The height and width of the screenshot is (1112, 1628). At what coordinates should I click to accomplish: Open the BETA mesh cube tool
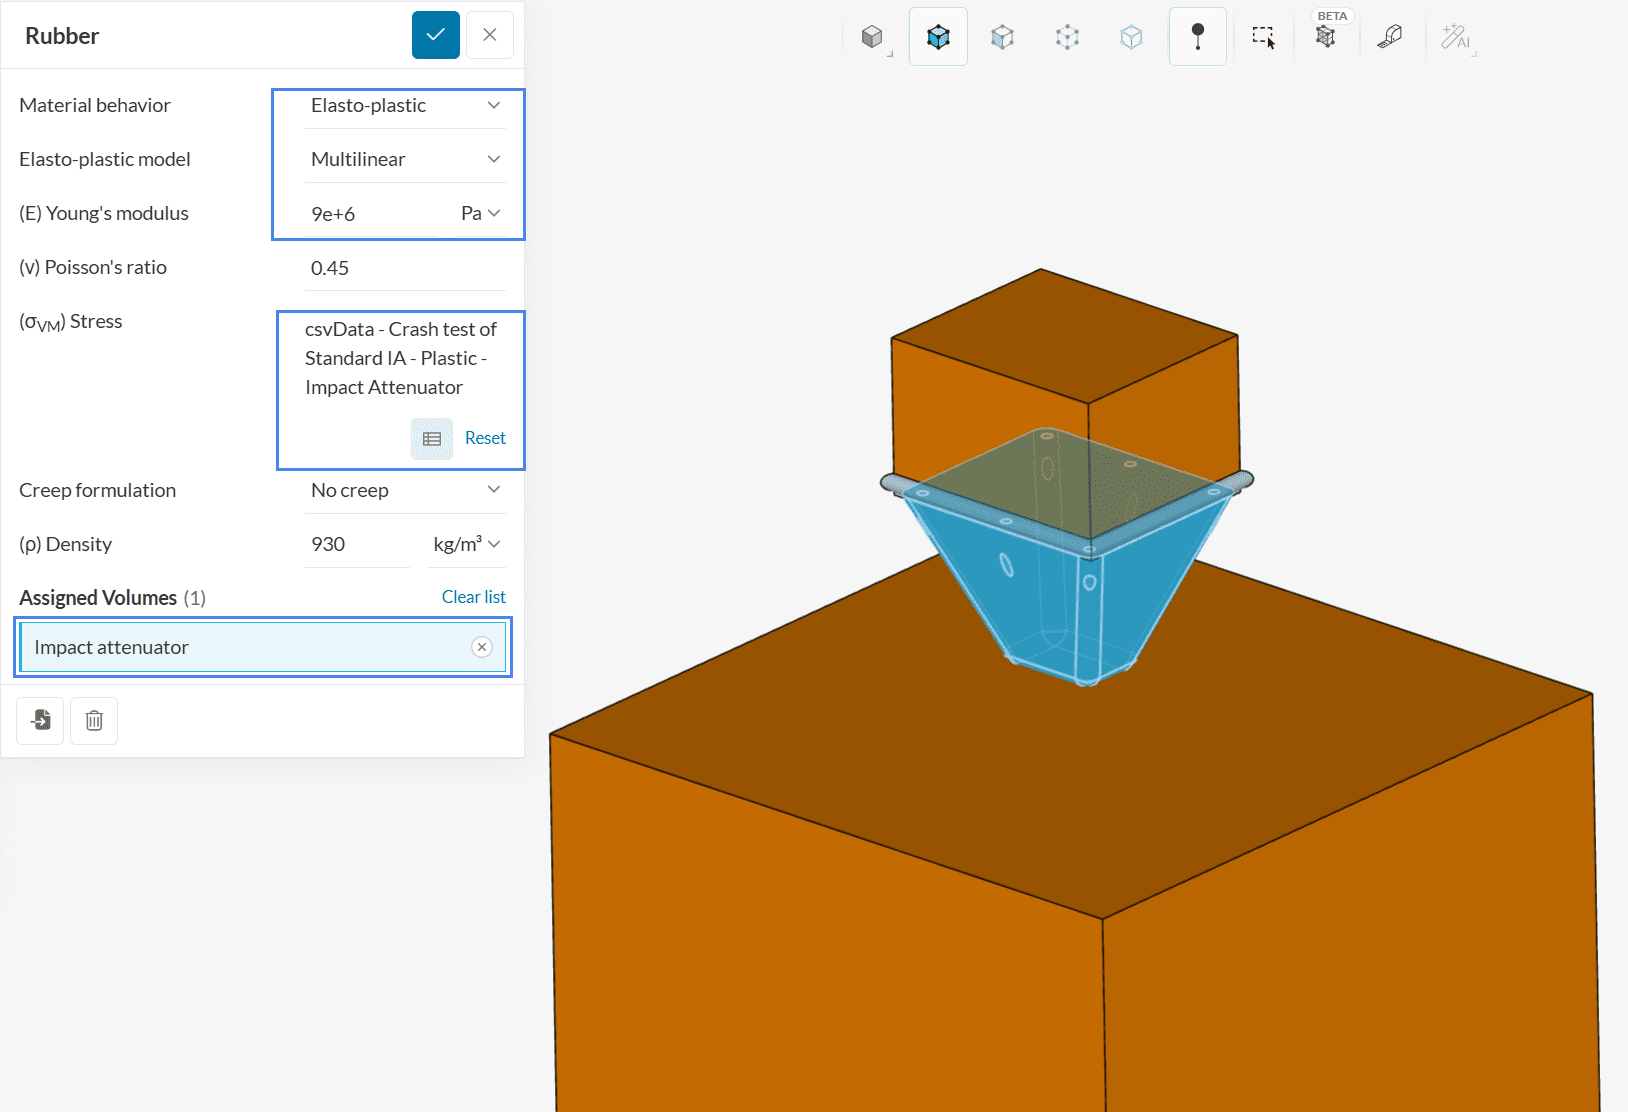[1326, 37]
